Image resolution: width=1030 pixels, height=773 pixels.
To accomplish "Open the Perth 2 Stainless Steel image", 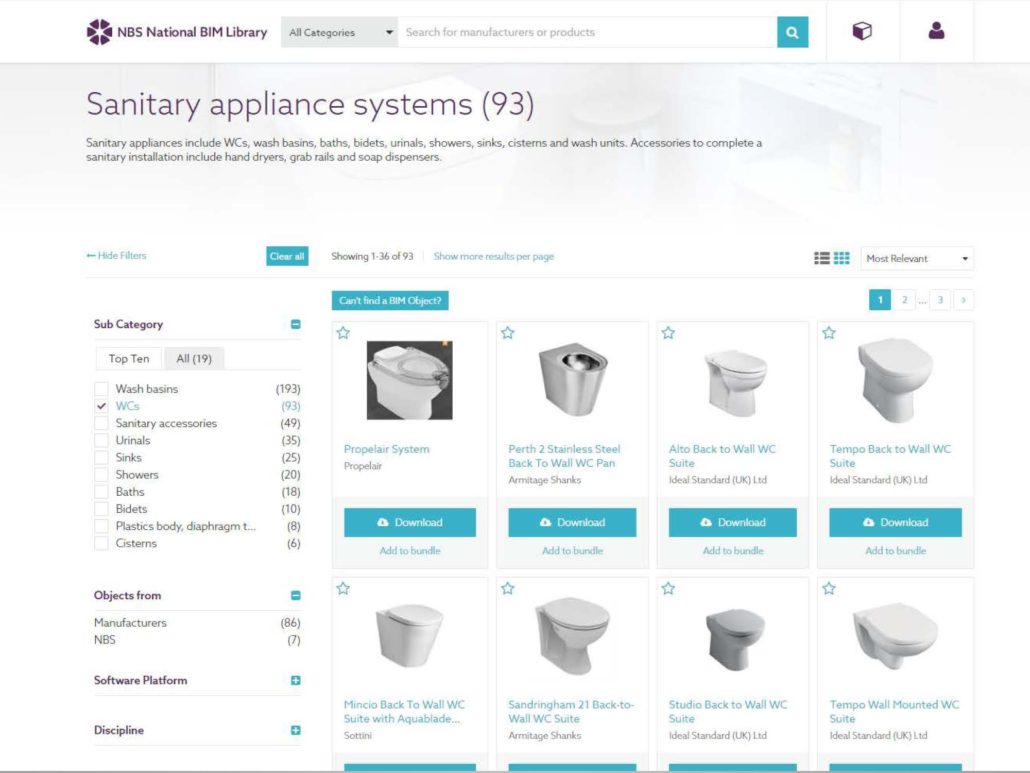I will click(572, 379).
